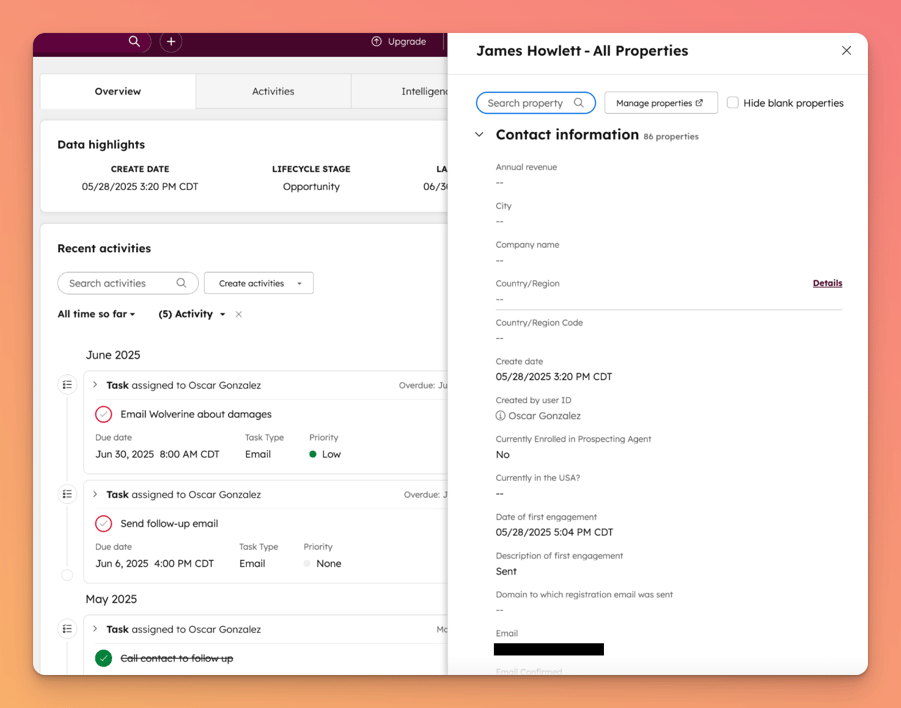Select the Overview tab
The width and height of the screenshot is (901, 708).
click(118, 91)
